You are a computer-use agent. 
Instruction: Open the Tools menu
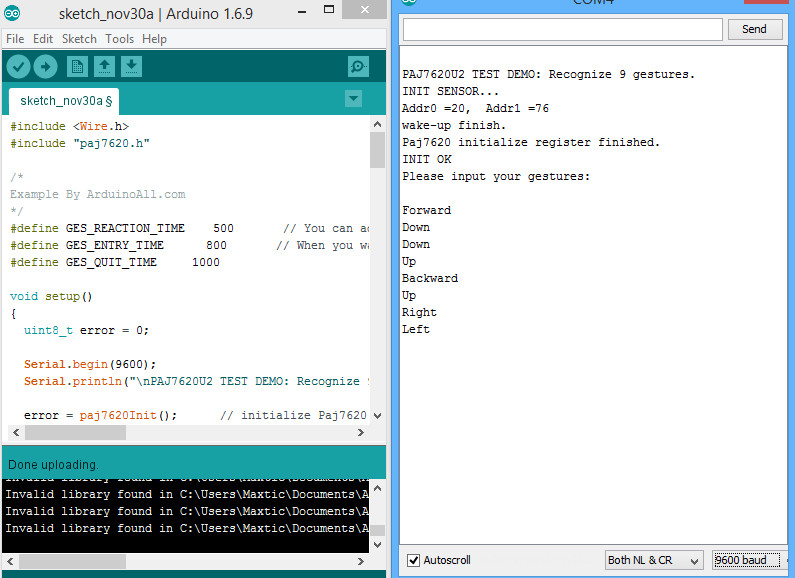tap(120, 39)
